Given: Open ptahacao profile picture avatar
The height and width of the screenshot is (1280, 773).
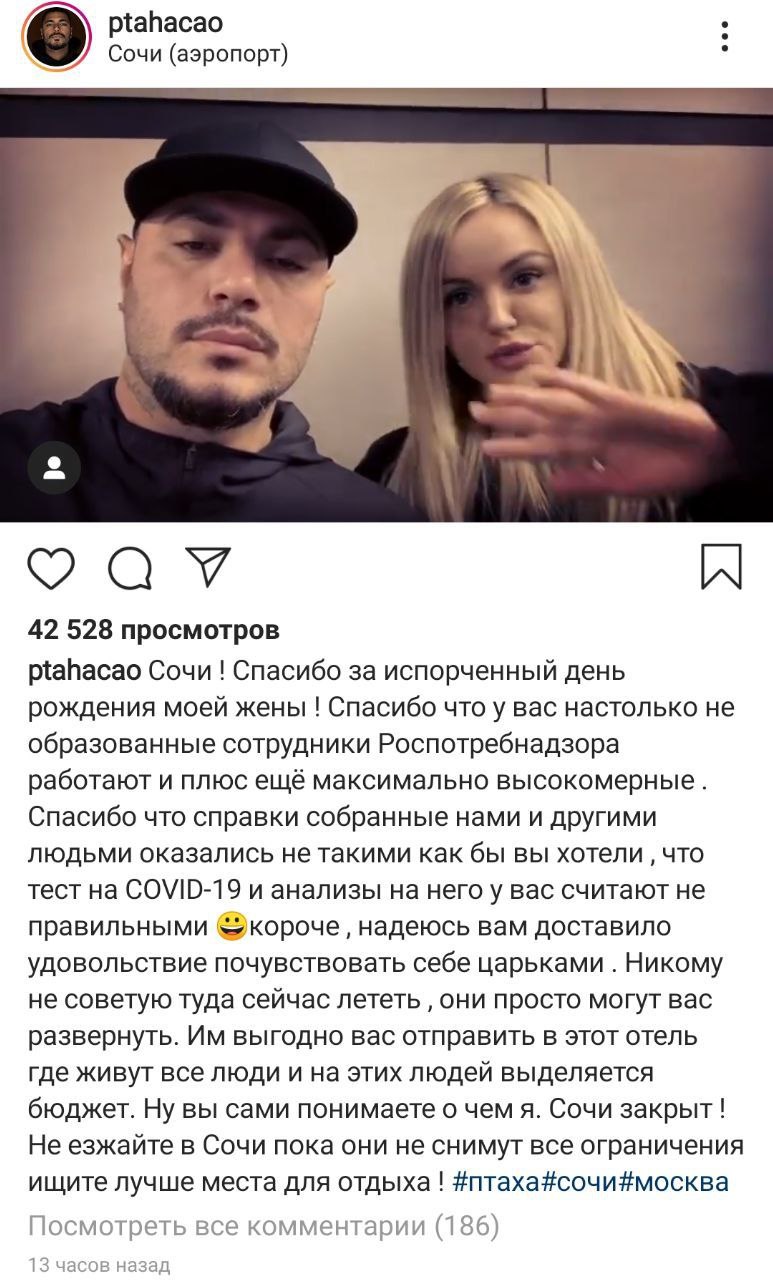Looking at the screenshot, I should click(x=56, y=37).
